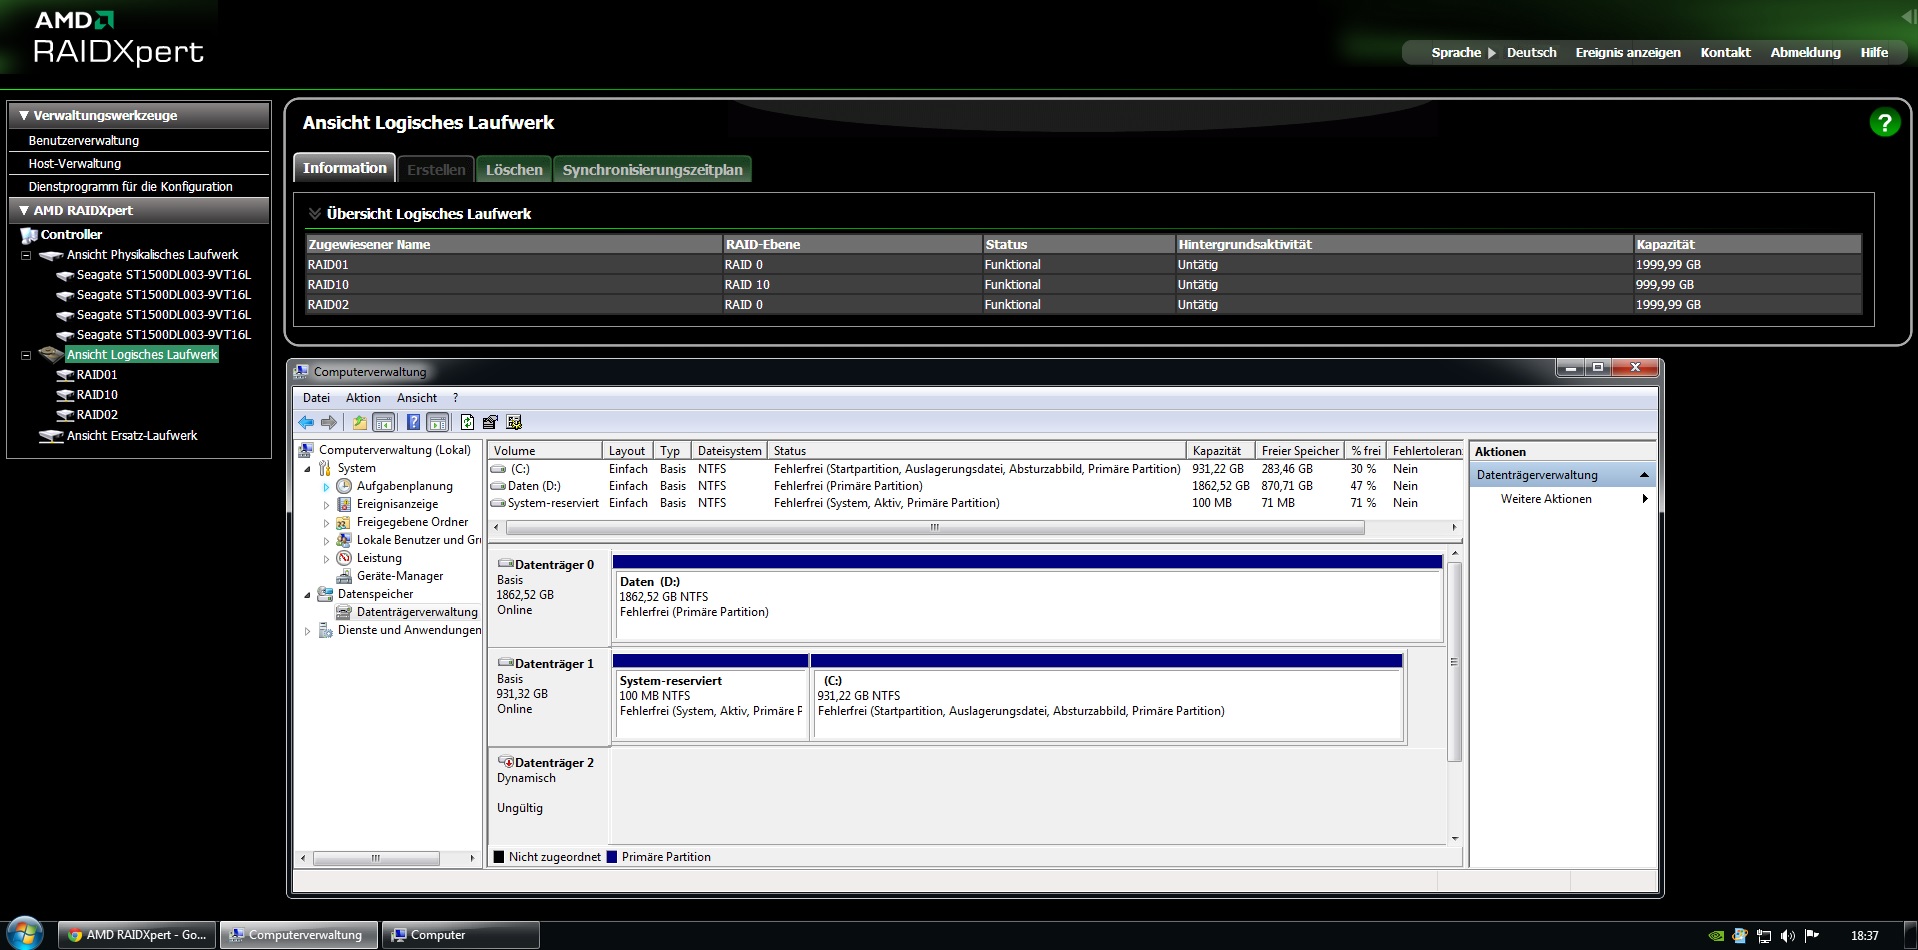Expand the Aufgabenplanung node
Viewport: 1918px width, 950px height.
pos(326,487)
